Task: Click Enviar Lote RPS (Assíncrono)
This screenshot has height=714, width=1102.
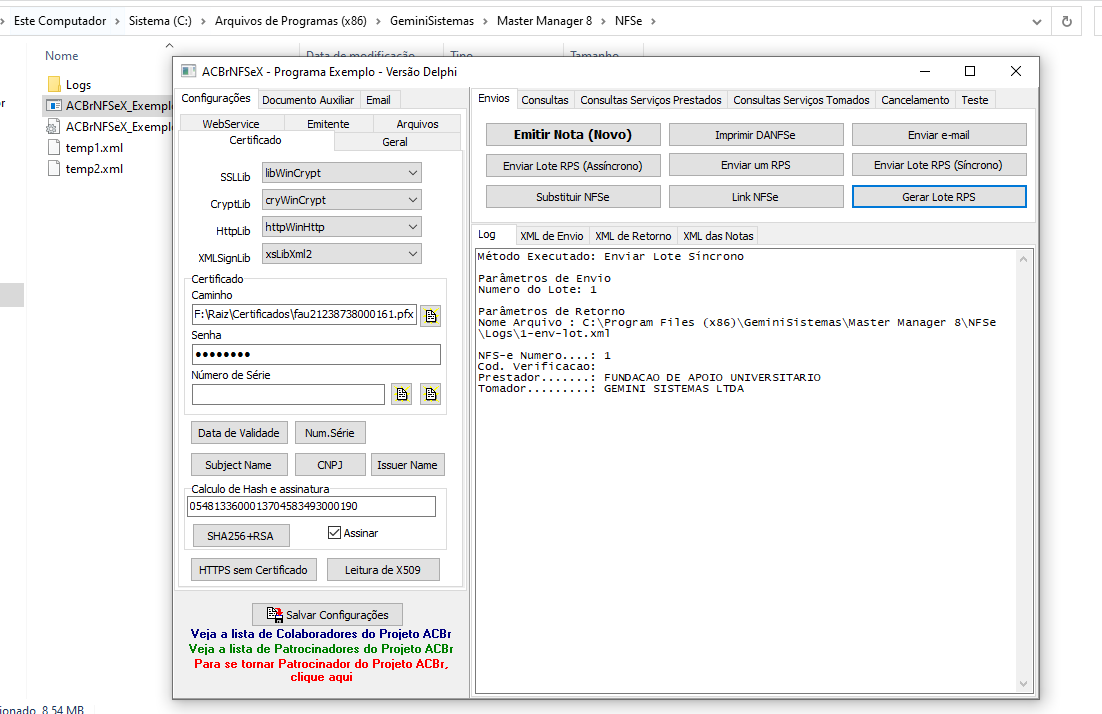Action: coord(573,166)
